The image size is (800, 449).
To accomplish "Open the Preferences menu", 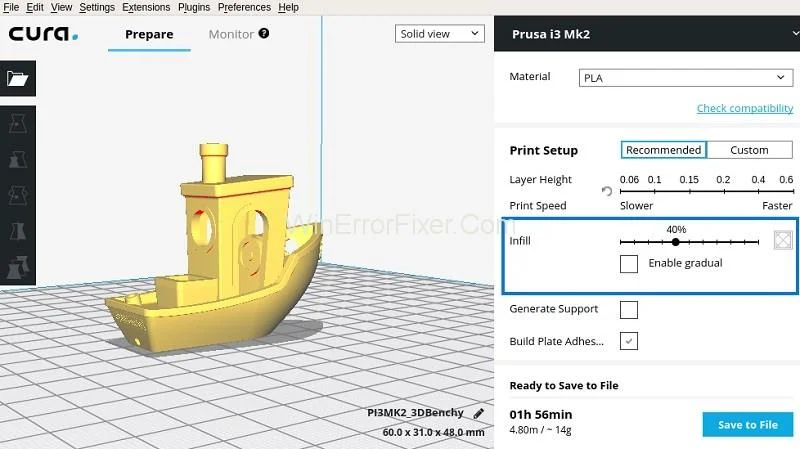I will [244, 7].
